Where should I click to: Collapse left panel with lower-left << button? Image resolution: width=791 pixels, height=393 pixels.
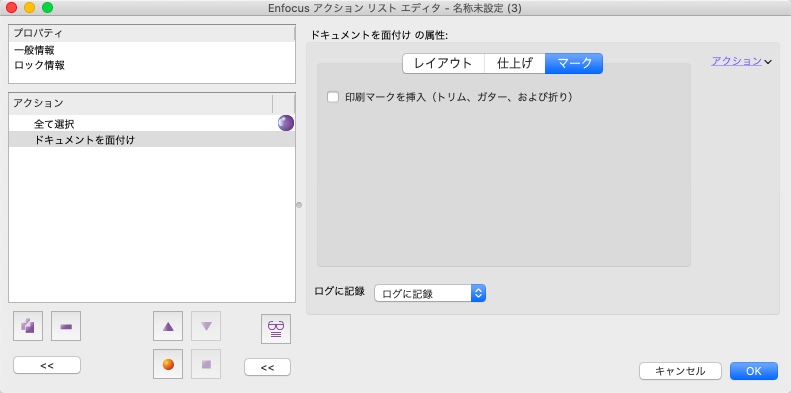pyautogui.click(x=47, y=365)
